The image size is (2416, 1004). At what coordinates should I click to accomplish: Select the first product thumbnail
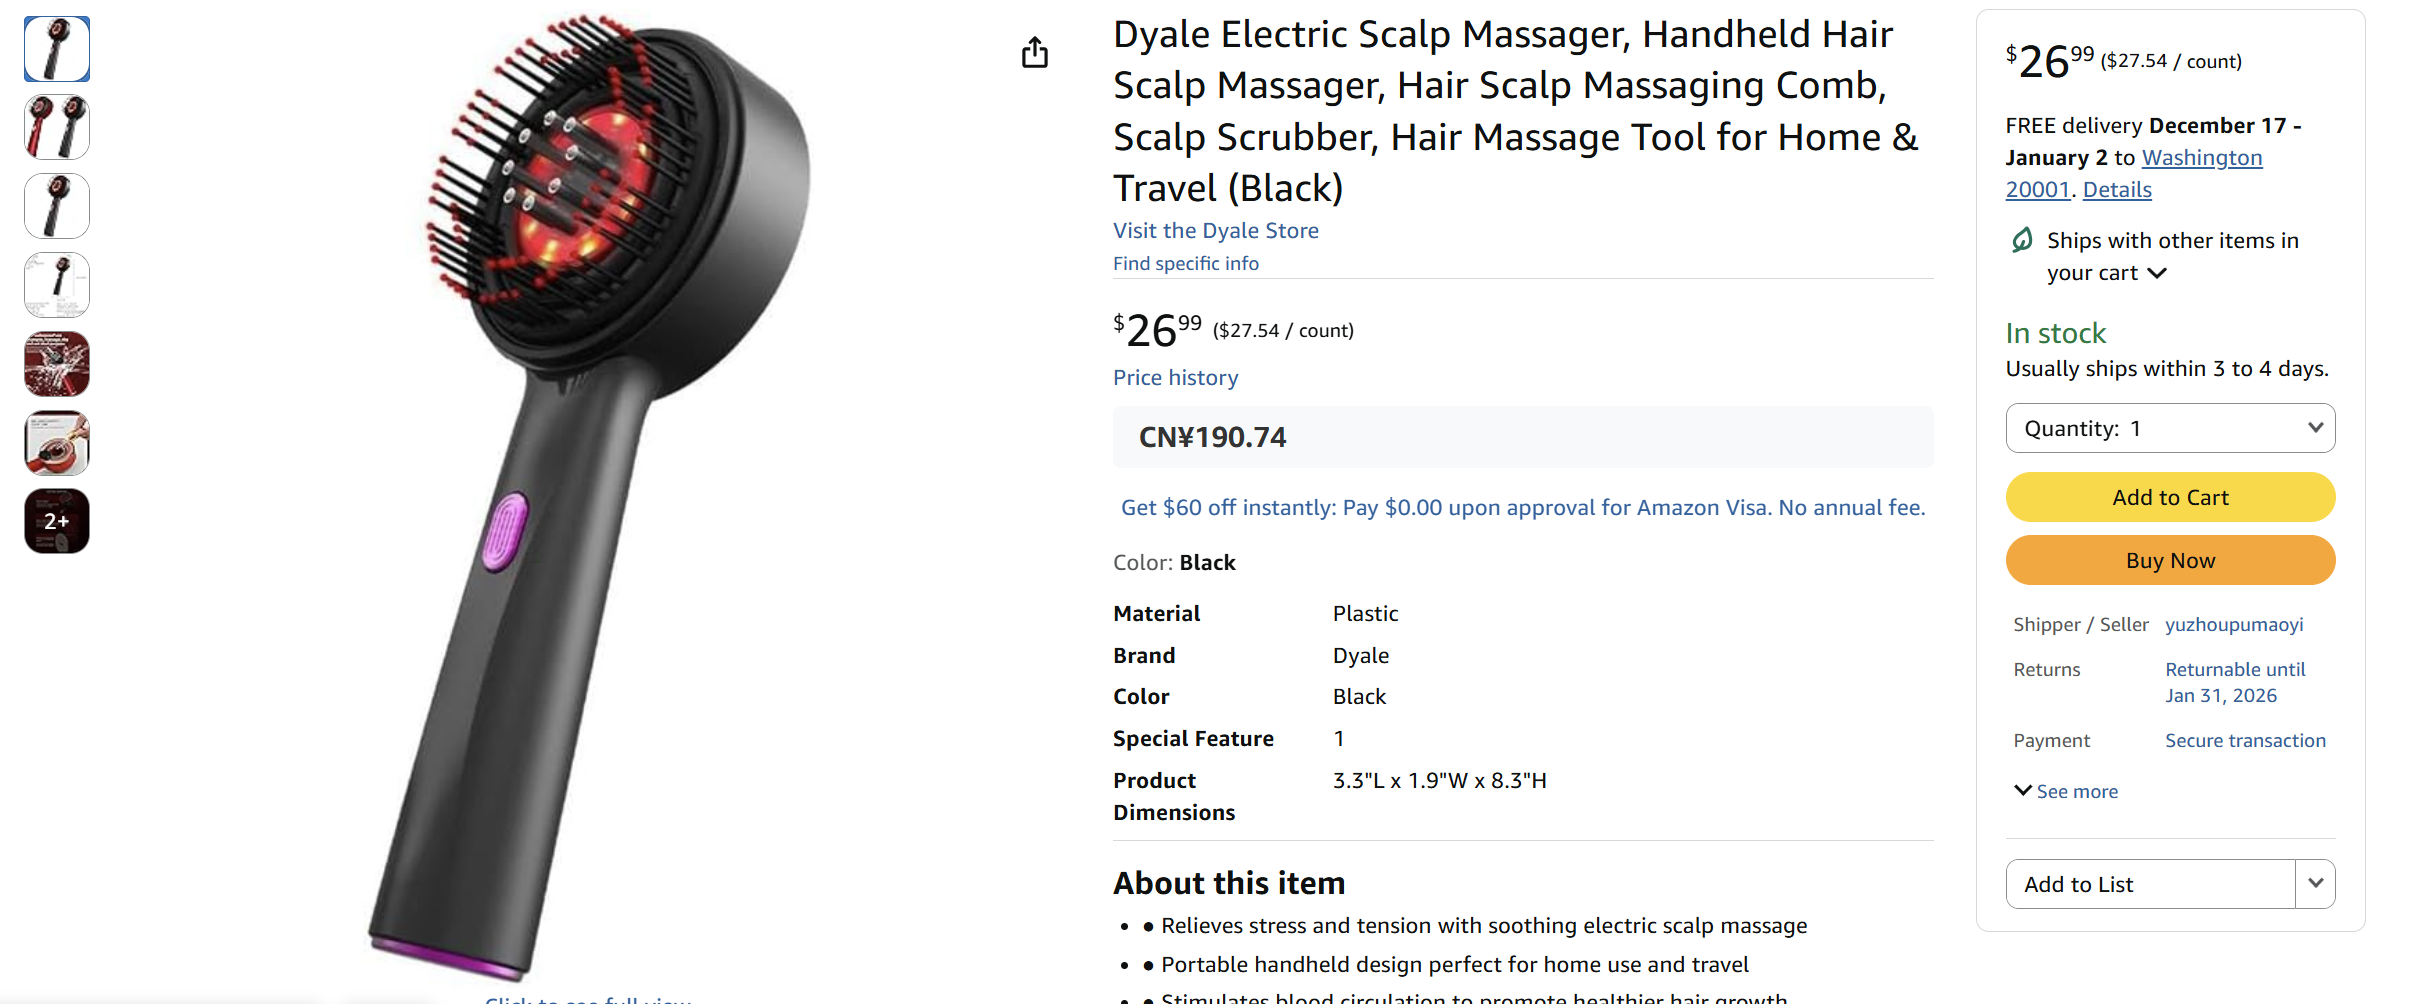coord(56,48)
